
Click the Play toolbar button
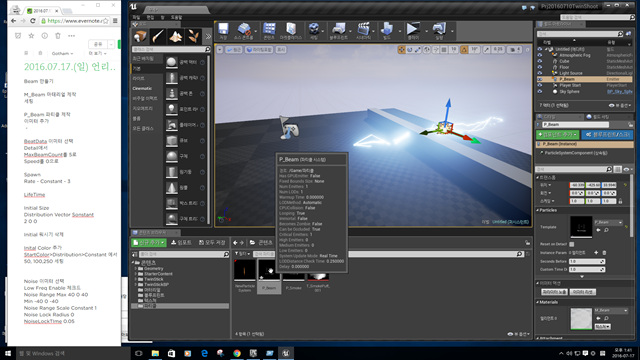tap(413, 31)
